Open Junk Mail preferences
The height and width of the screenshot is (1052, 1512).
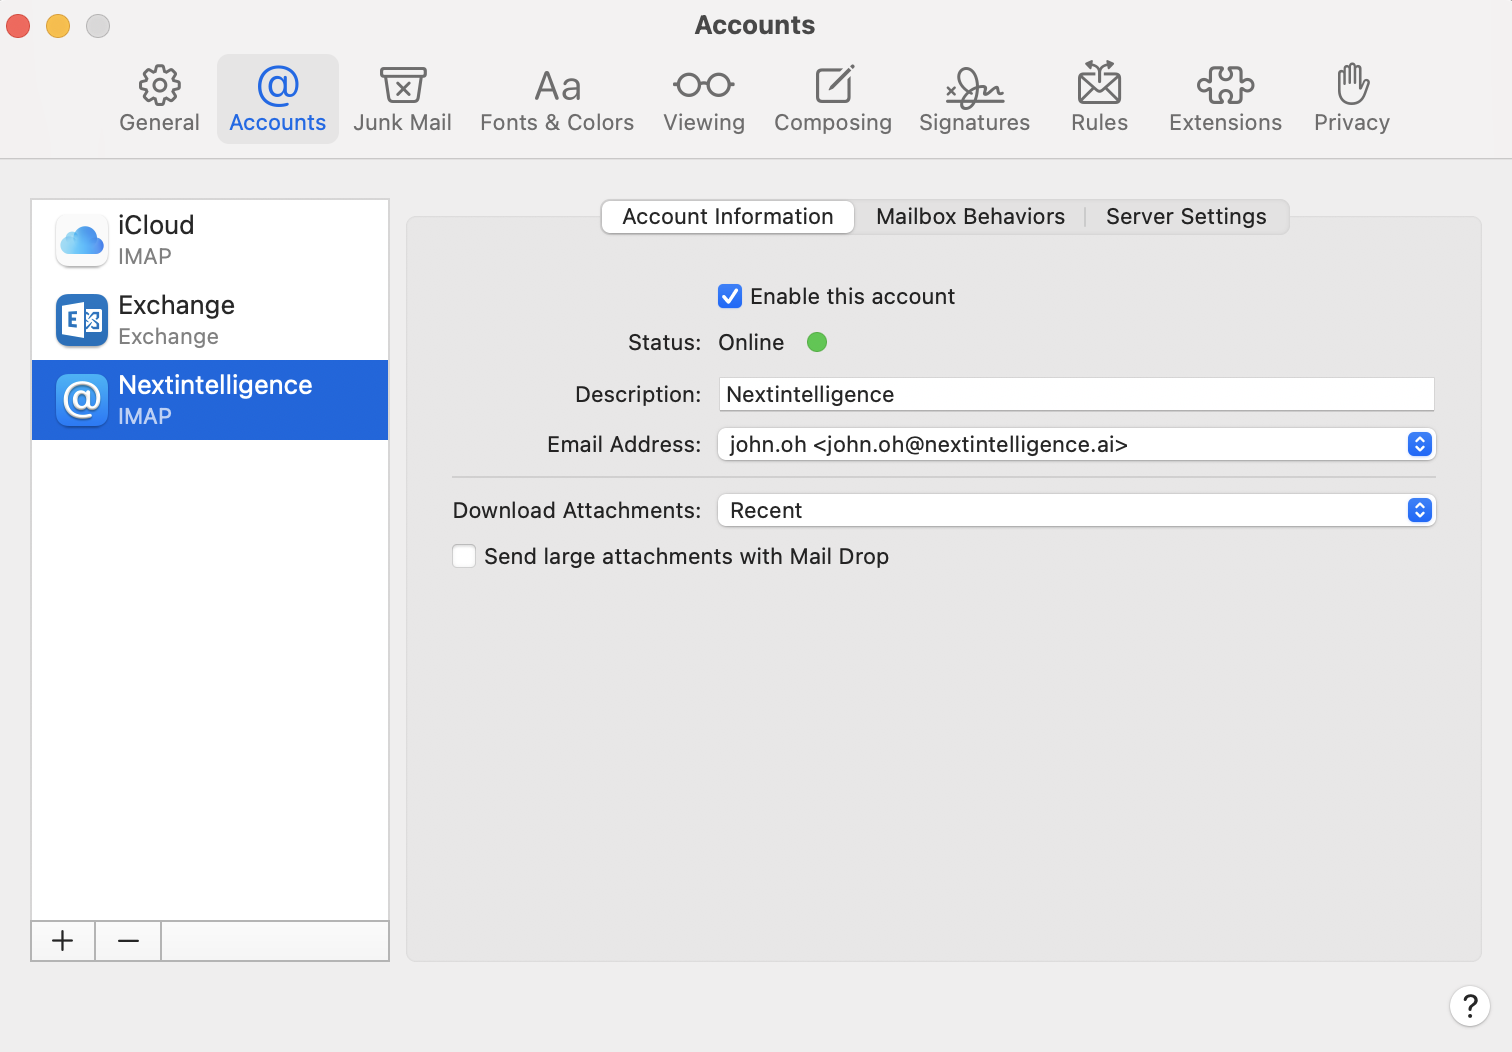click(x=402, y=99)
